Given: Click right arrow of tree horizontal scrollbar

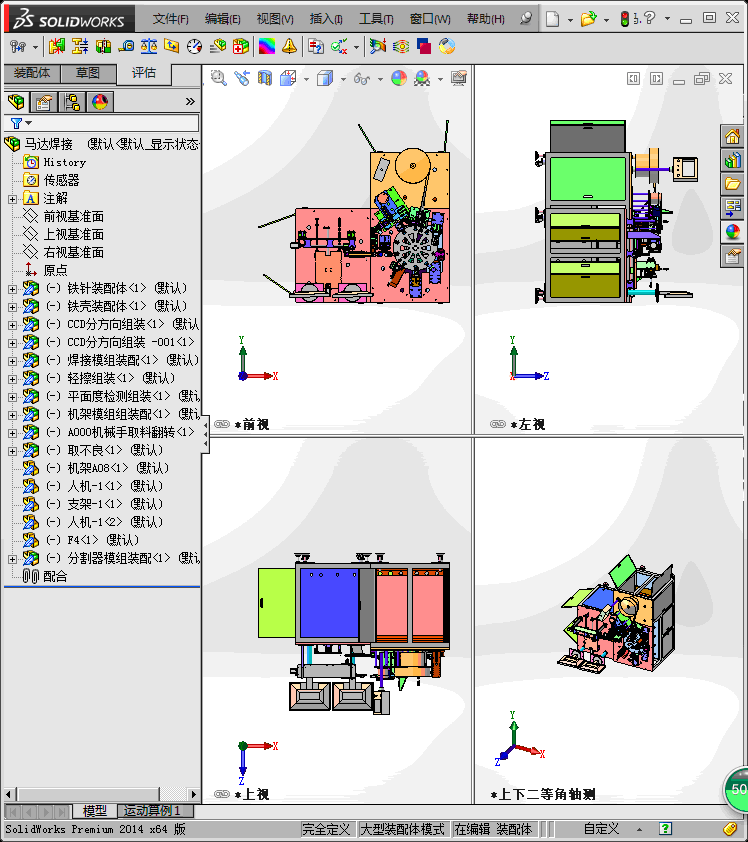Looking at the screenshot, I should tap(193, 794).
